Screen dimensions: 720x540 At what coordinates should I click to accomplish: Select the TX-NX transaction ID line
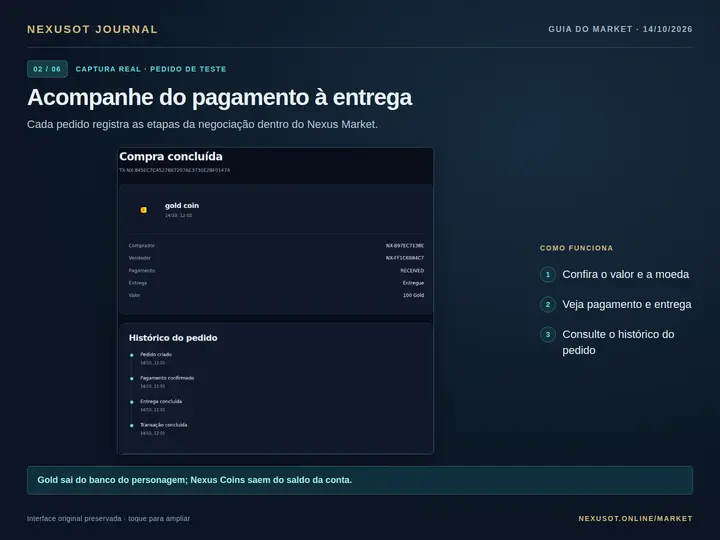pos(174,170)
